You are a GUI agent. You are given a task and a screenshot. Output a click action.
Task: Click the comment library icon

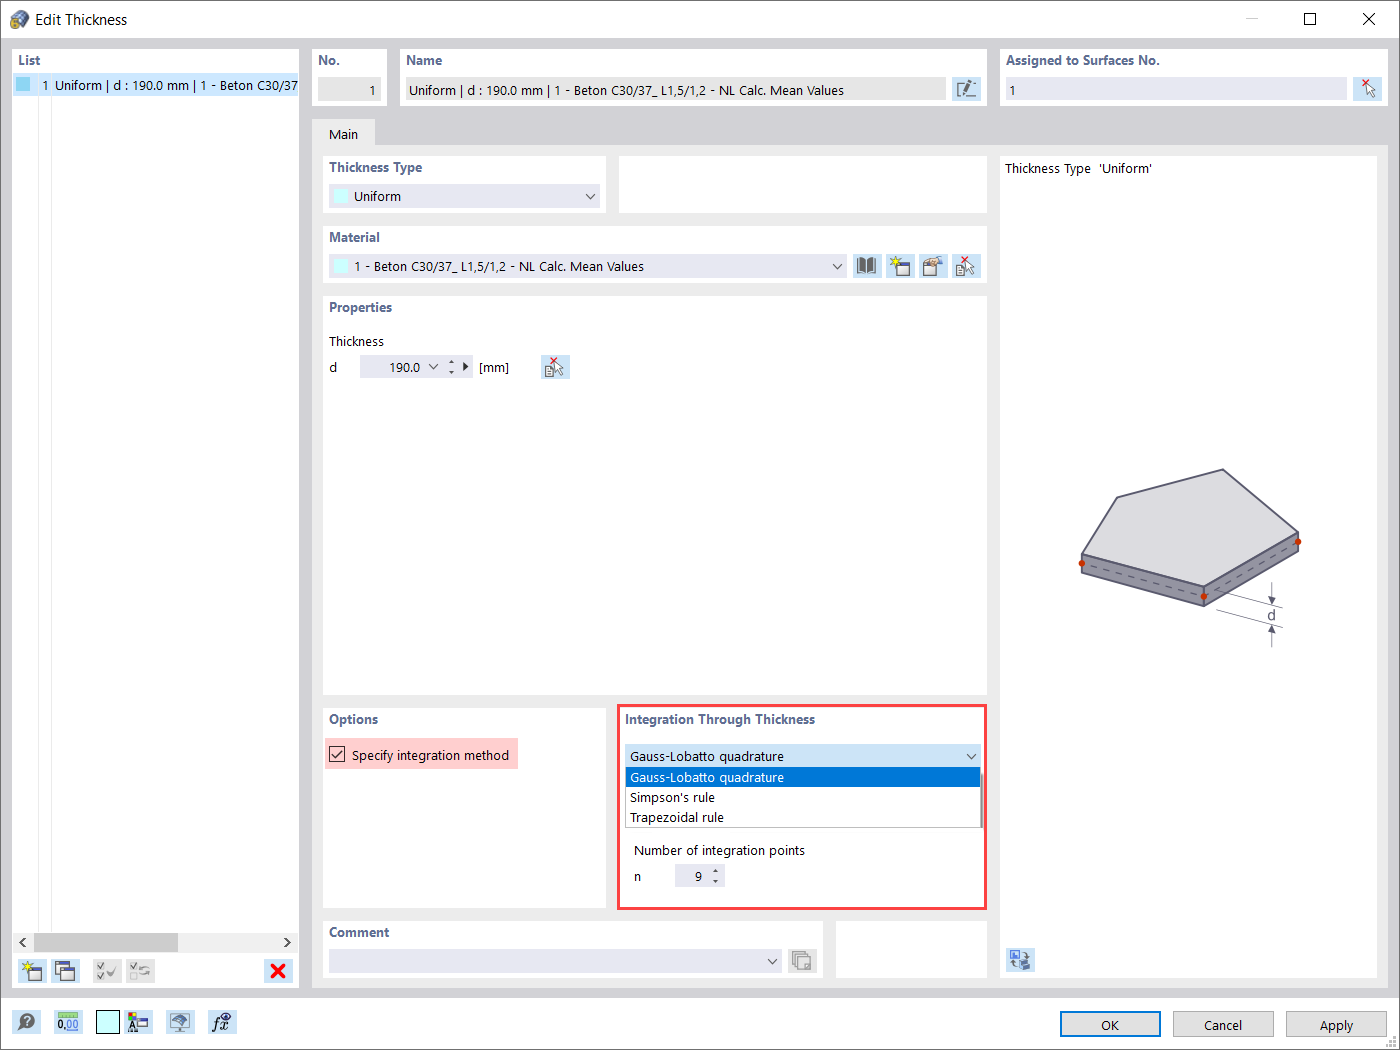click(802, 961)
